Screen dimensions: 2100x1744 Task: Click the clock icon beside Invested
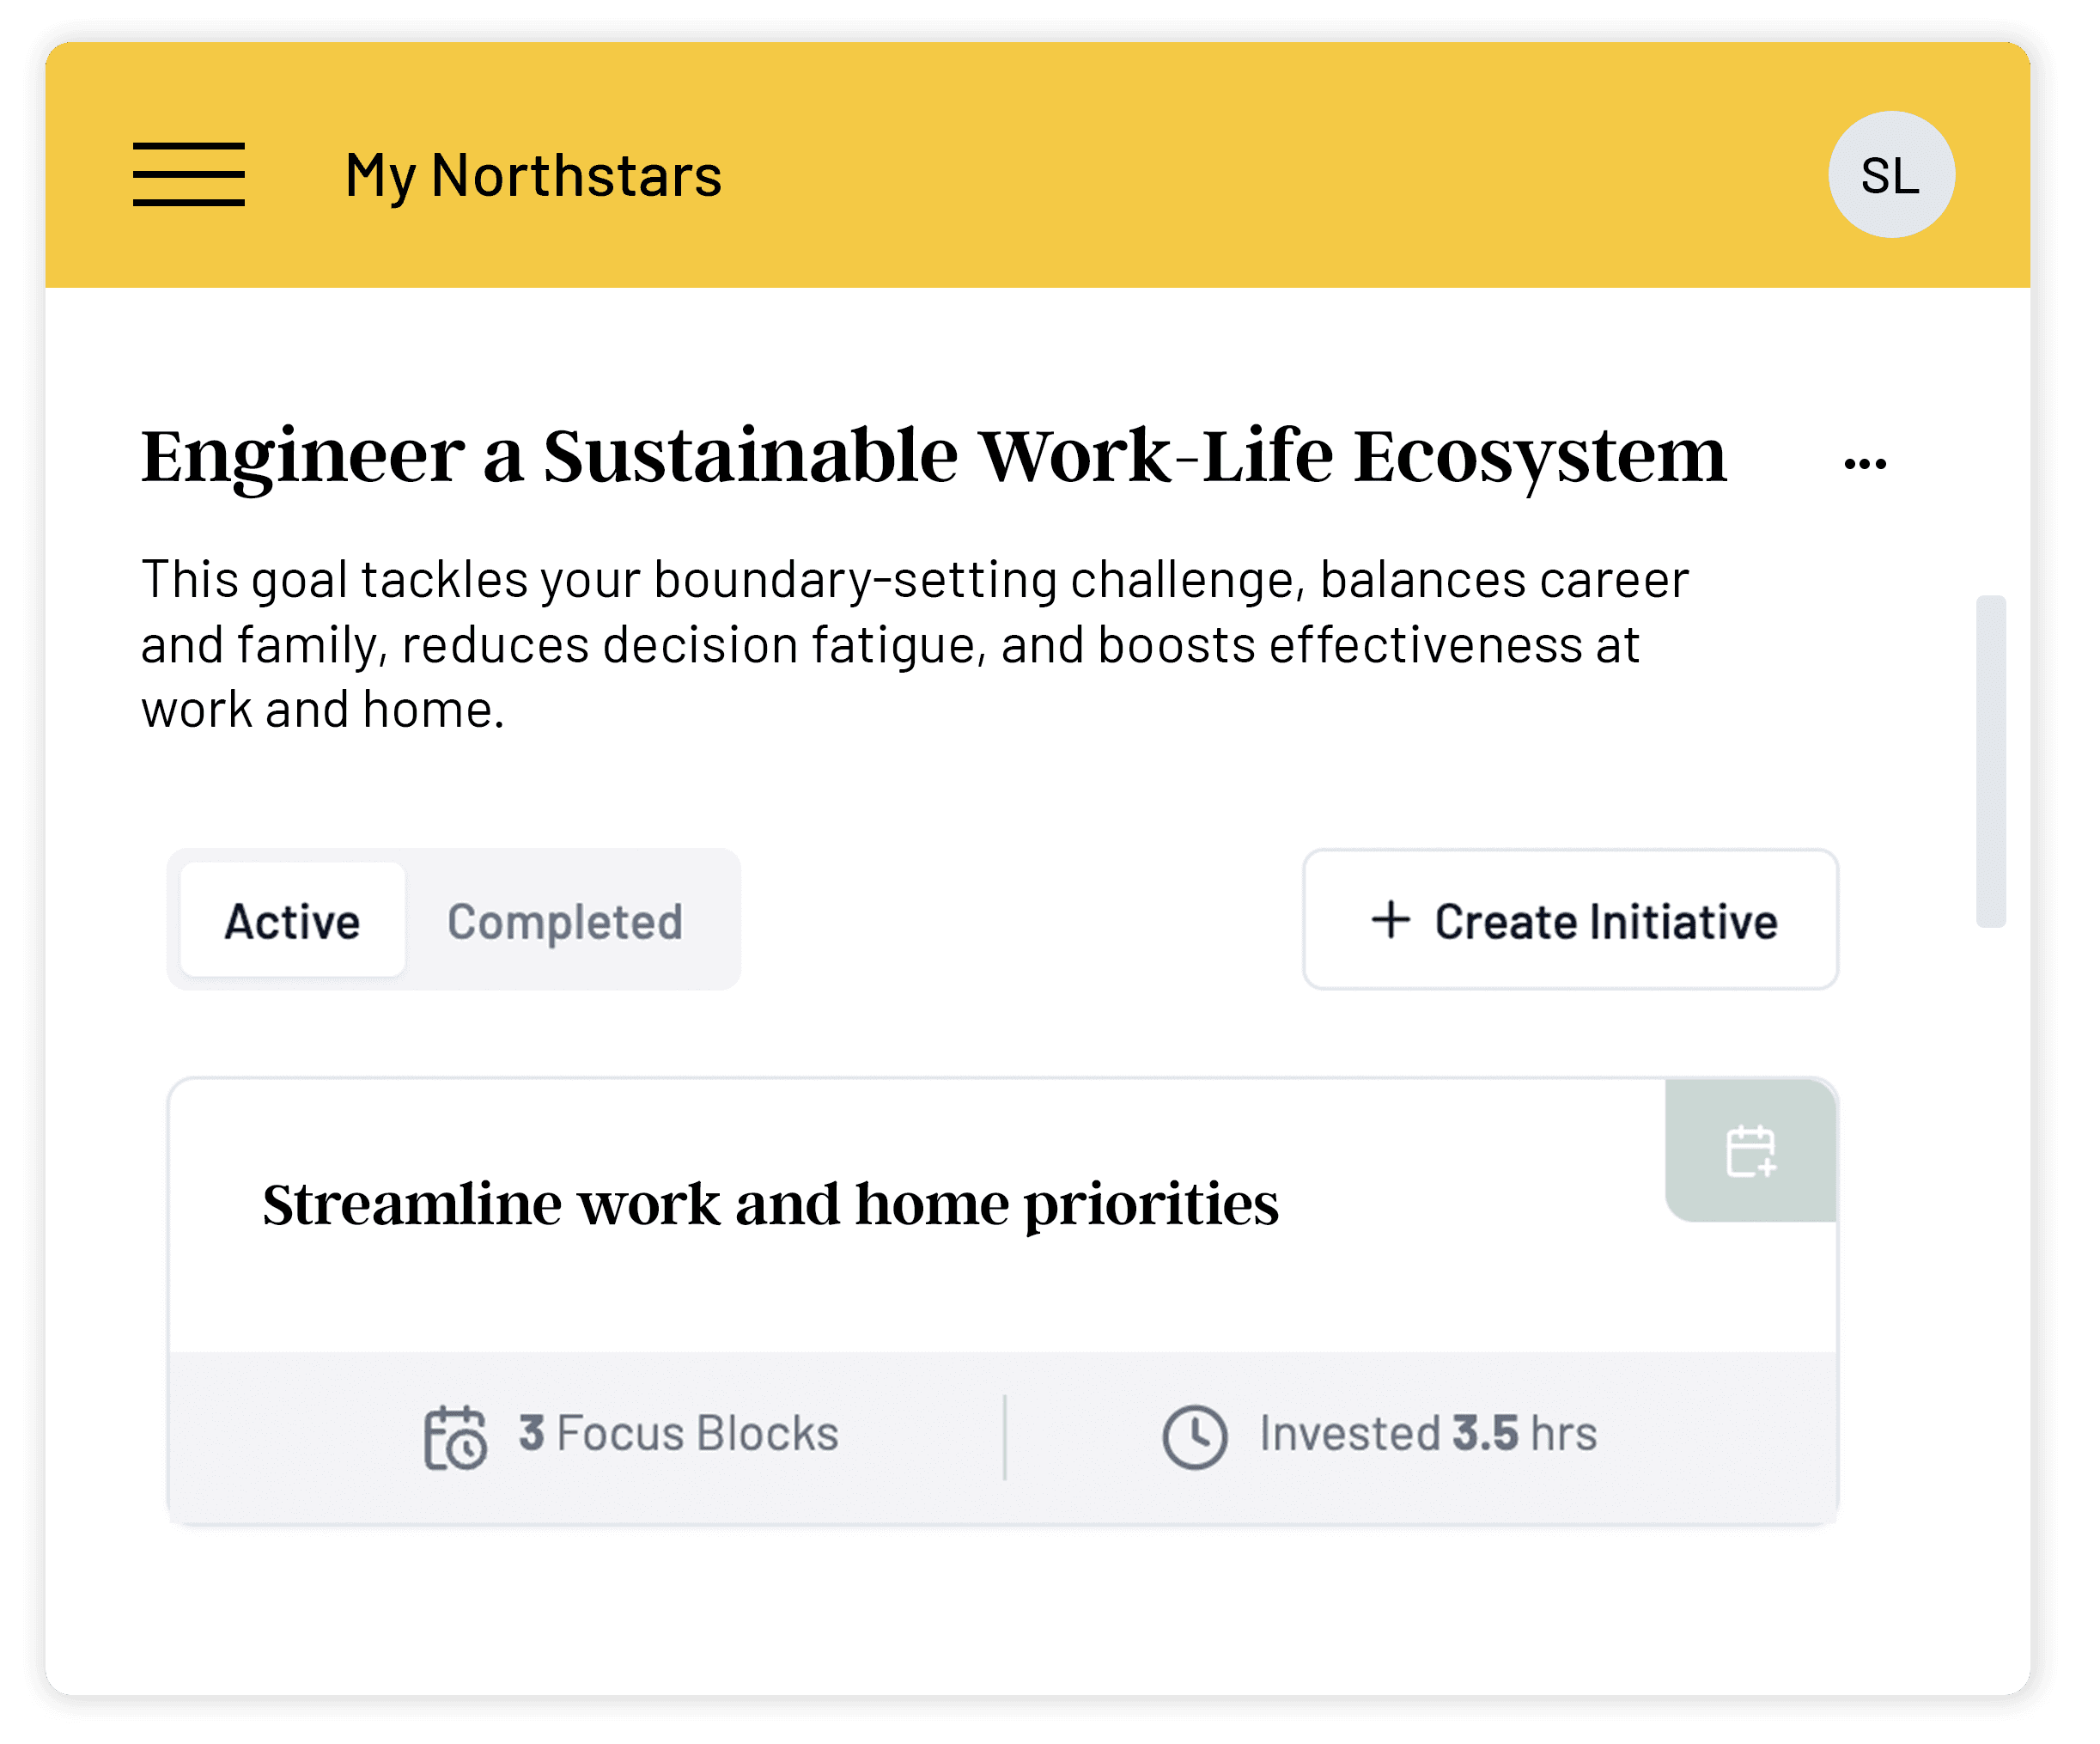[1194, 1437]
